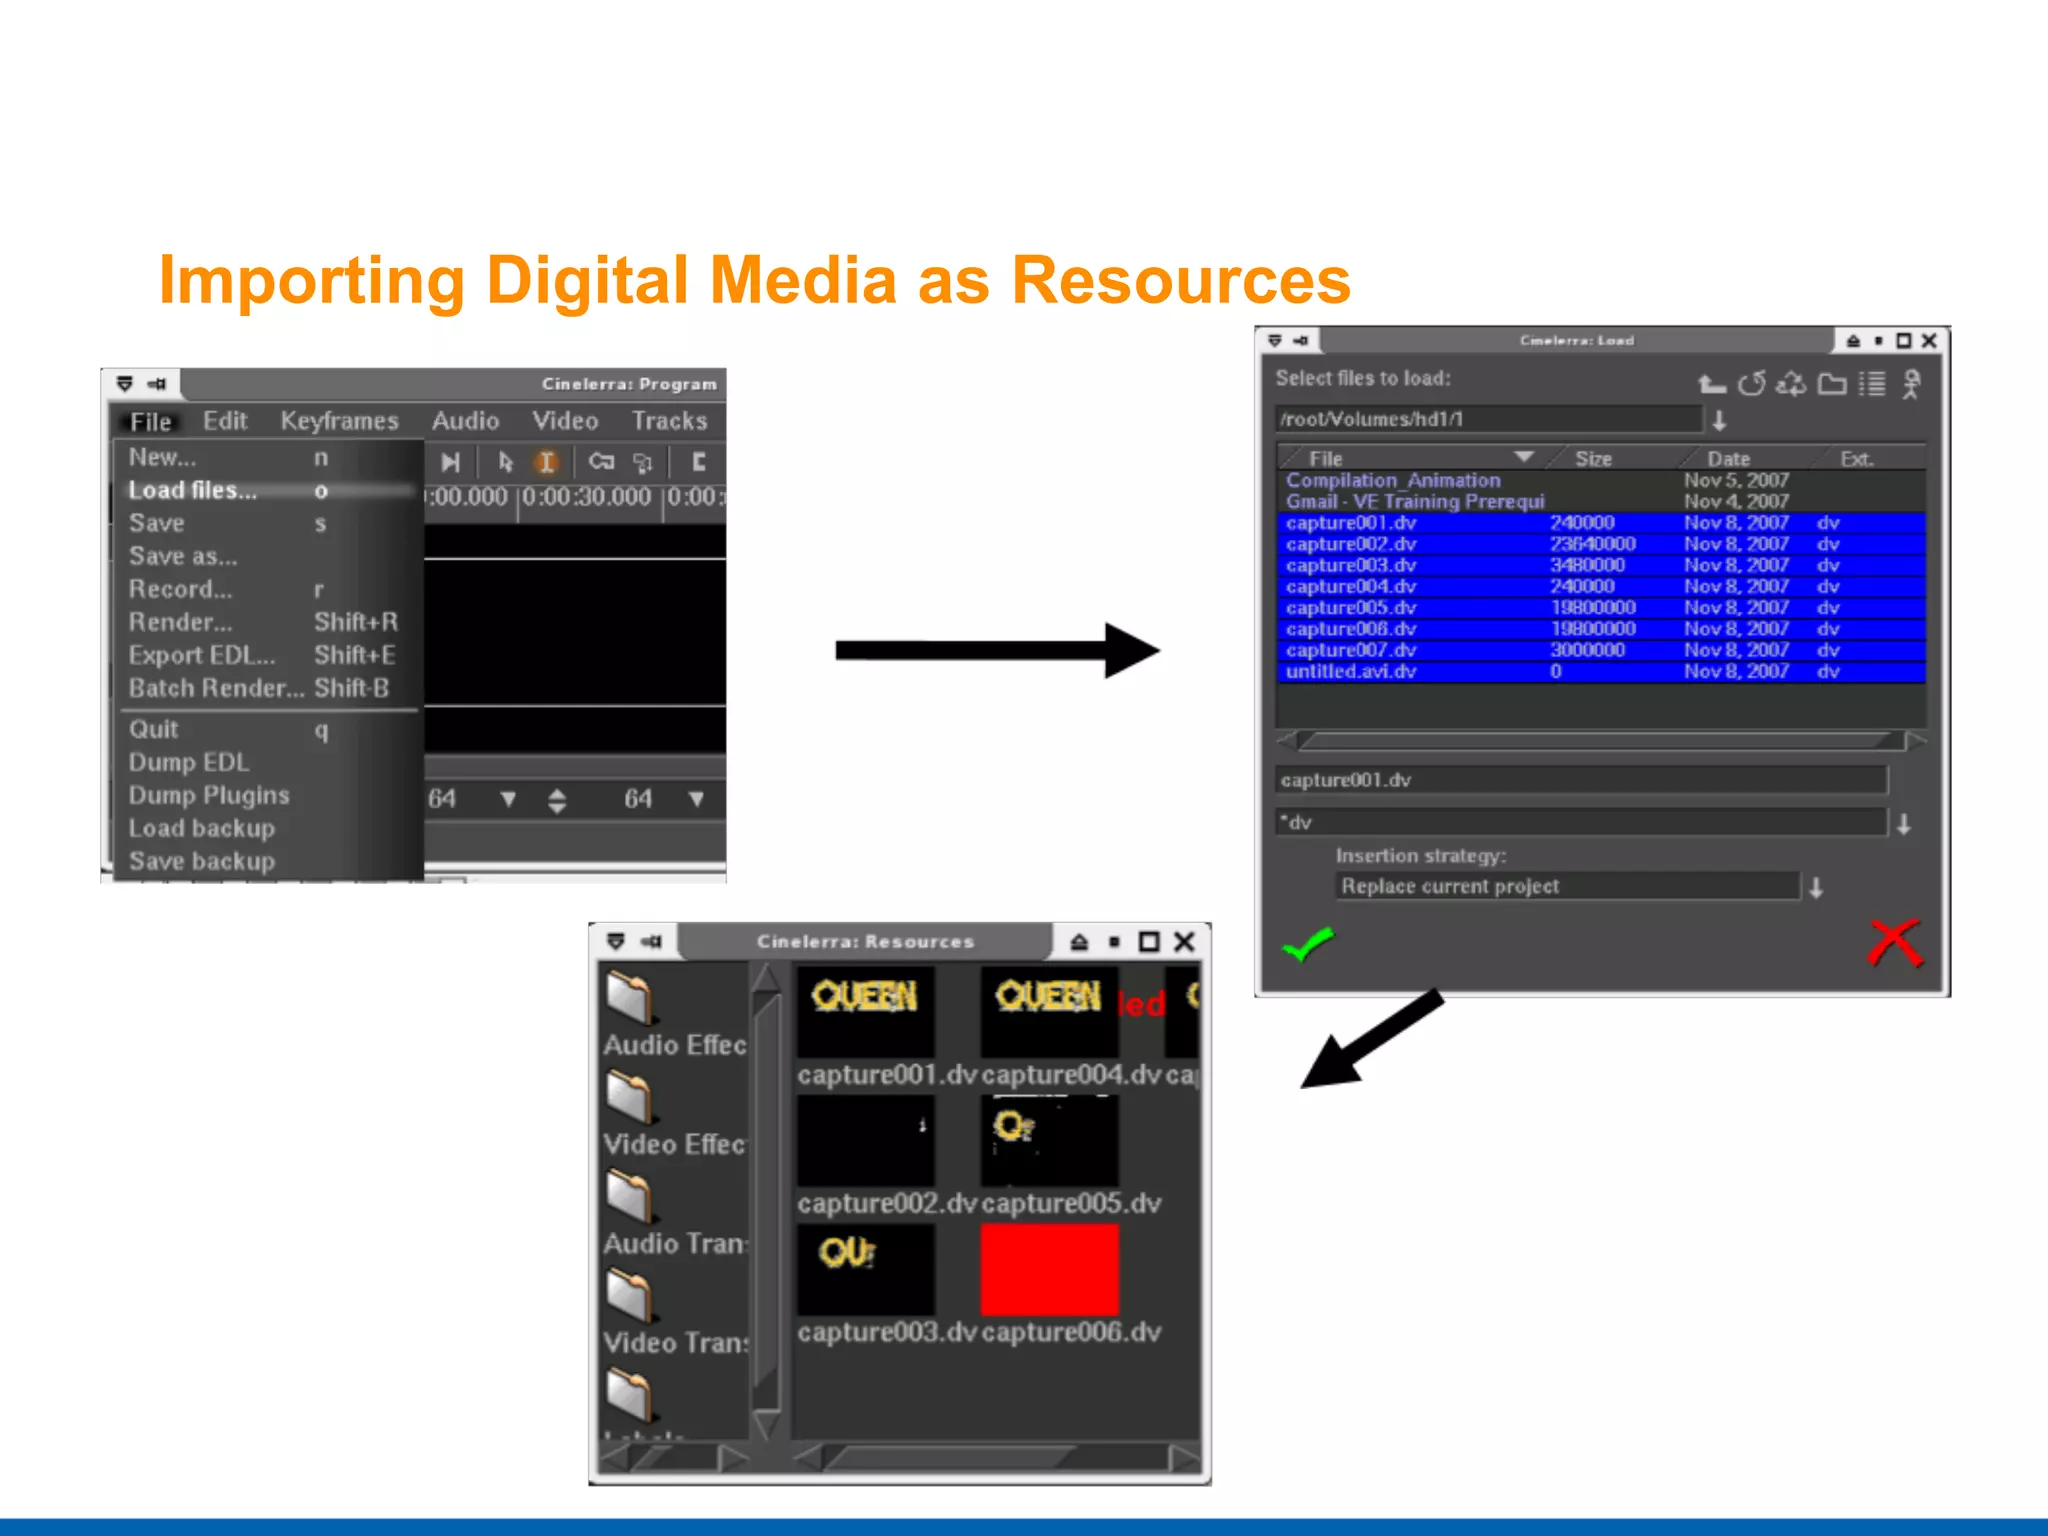The width and height of the screenshot is (2048, 1536).
Task: Select Load backup menu entry
Action: [266, 828]
